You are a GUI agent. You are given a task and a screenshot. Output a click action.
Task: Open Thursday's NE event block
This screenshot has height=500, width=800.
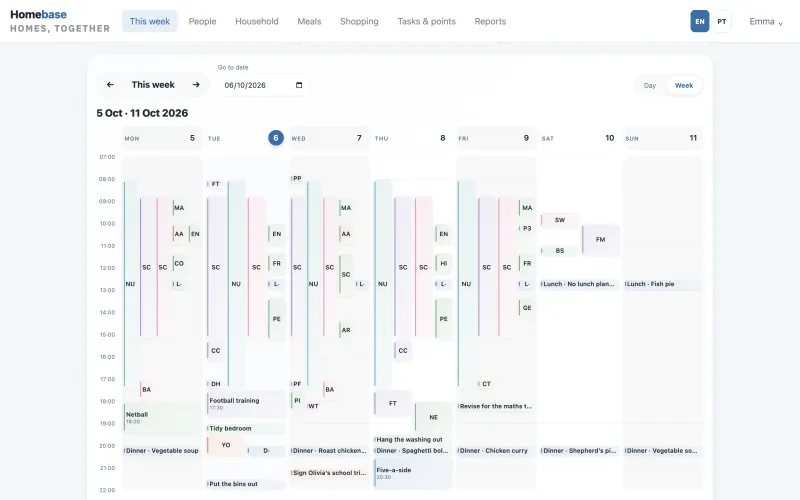[433, 417]
